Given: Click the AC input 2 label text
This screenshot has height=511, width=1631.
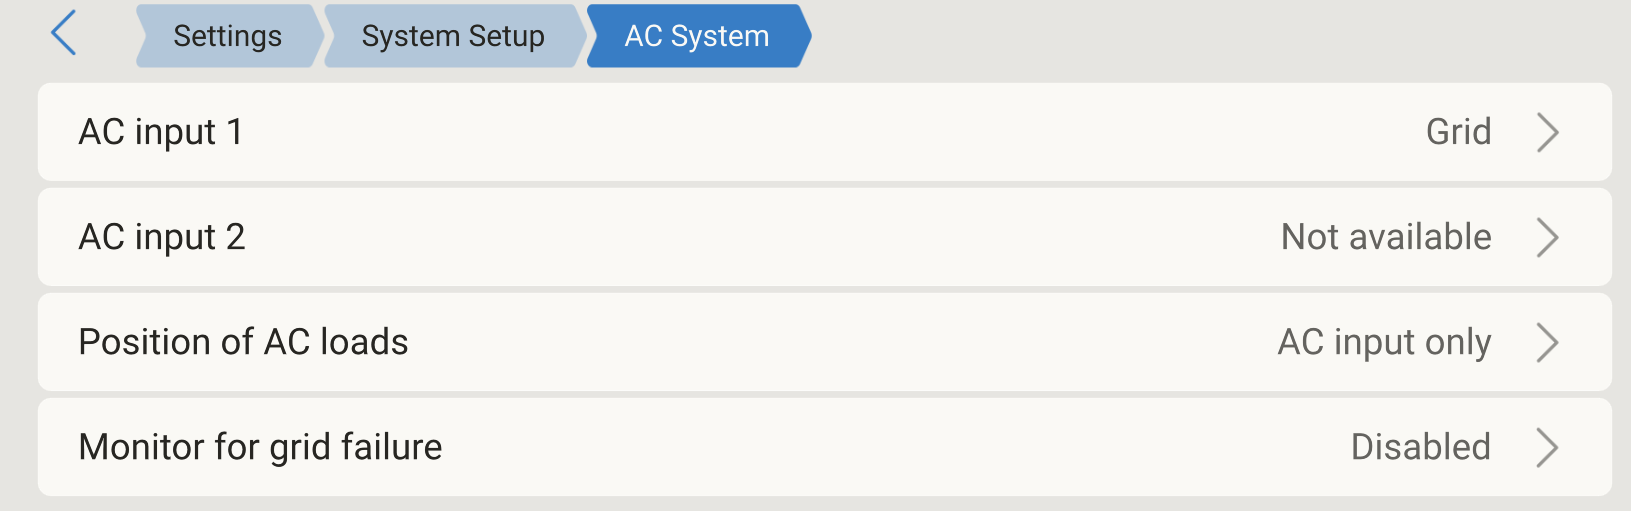Looking at the screenshot, I should [162, 237].
